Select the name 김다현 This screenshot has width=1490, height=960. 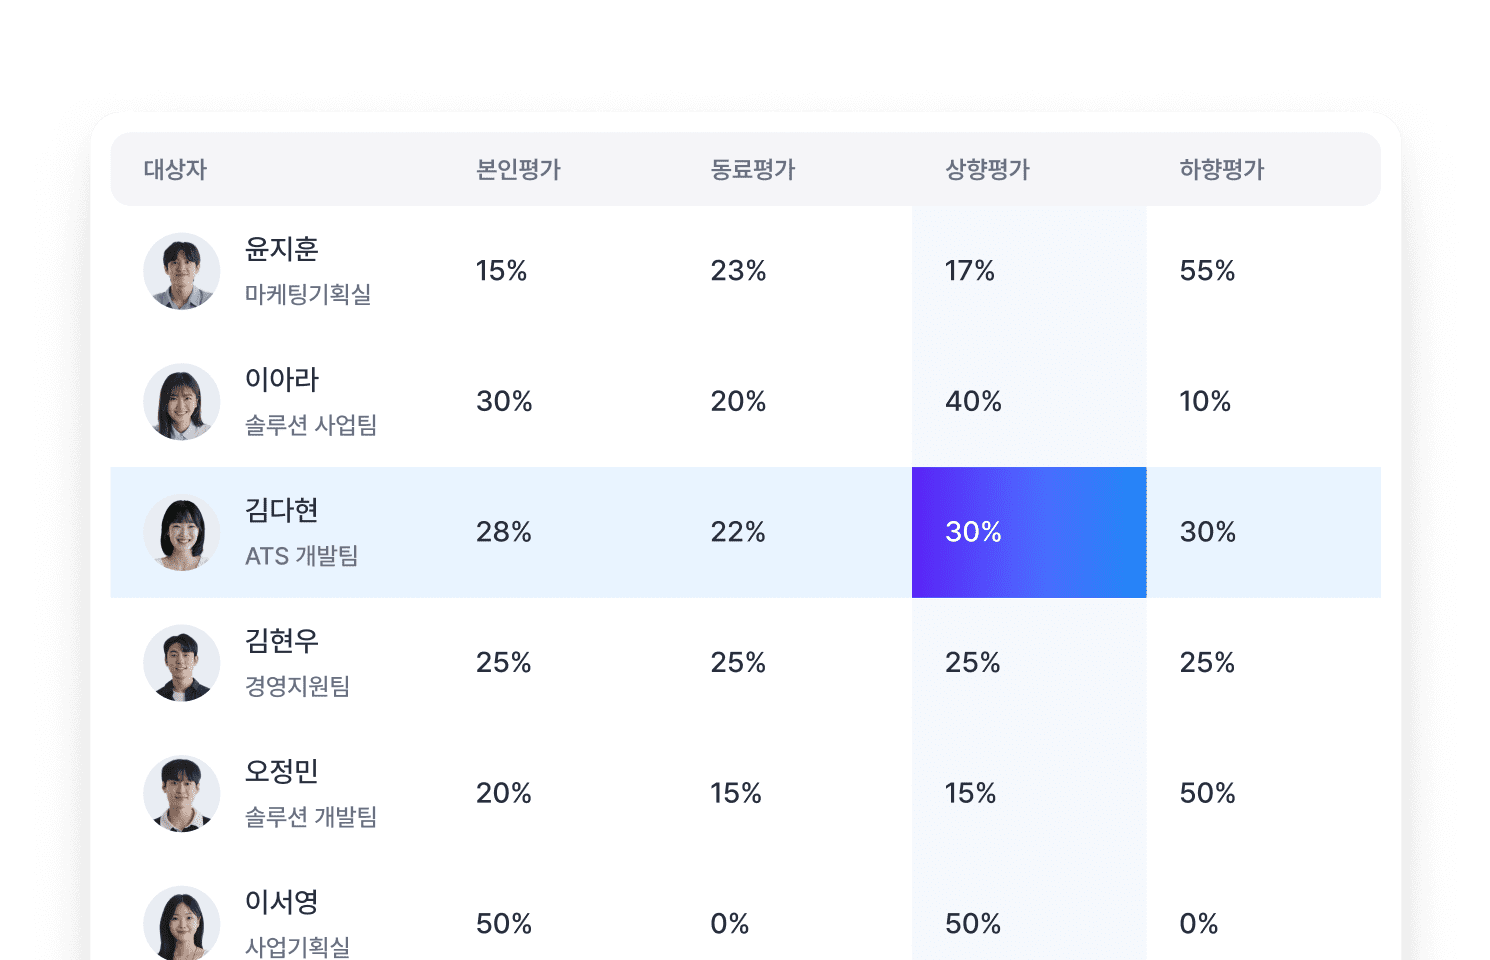point(281,511)
